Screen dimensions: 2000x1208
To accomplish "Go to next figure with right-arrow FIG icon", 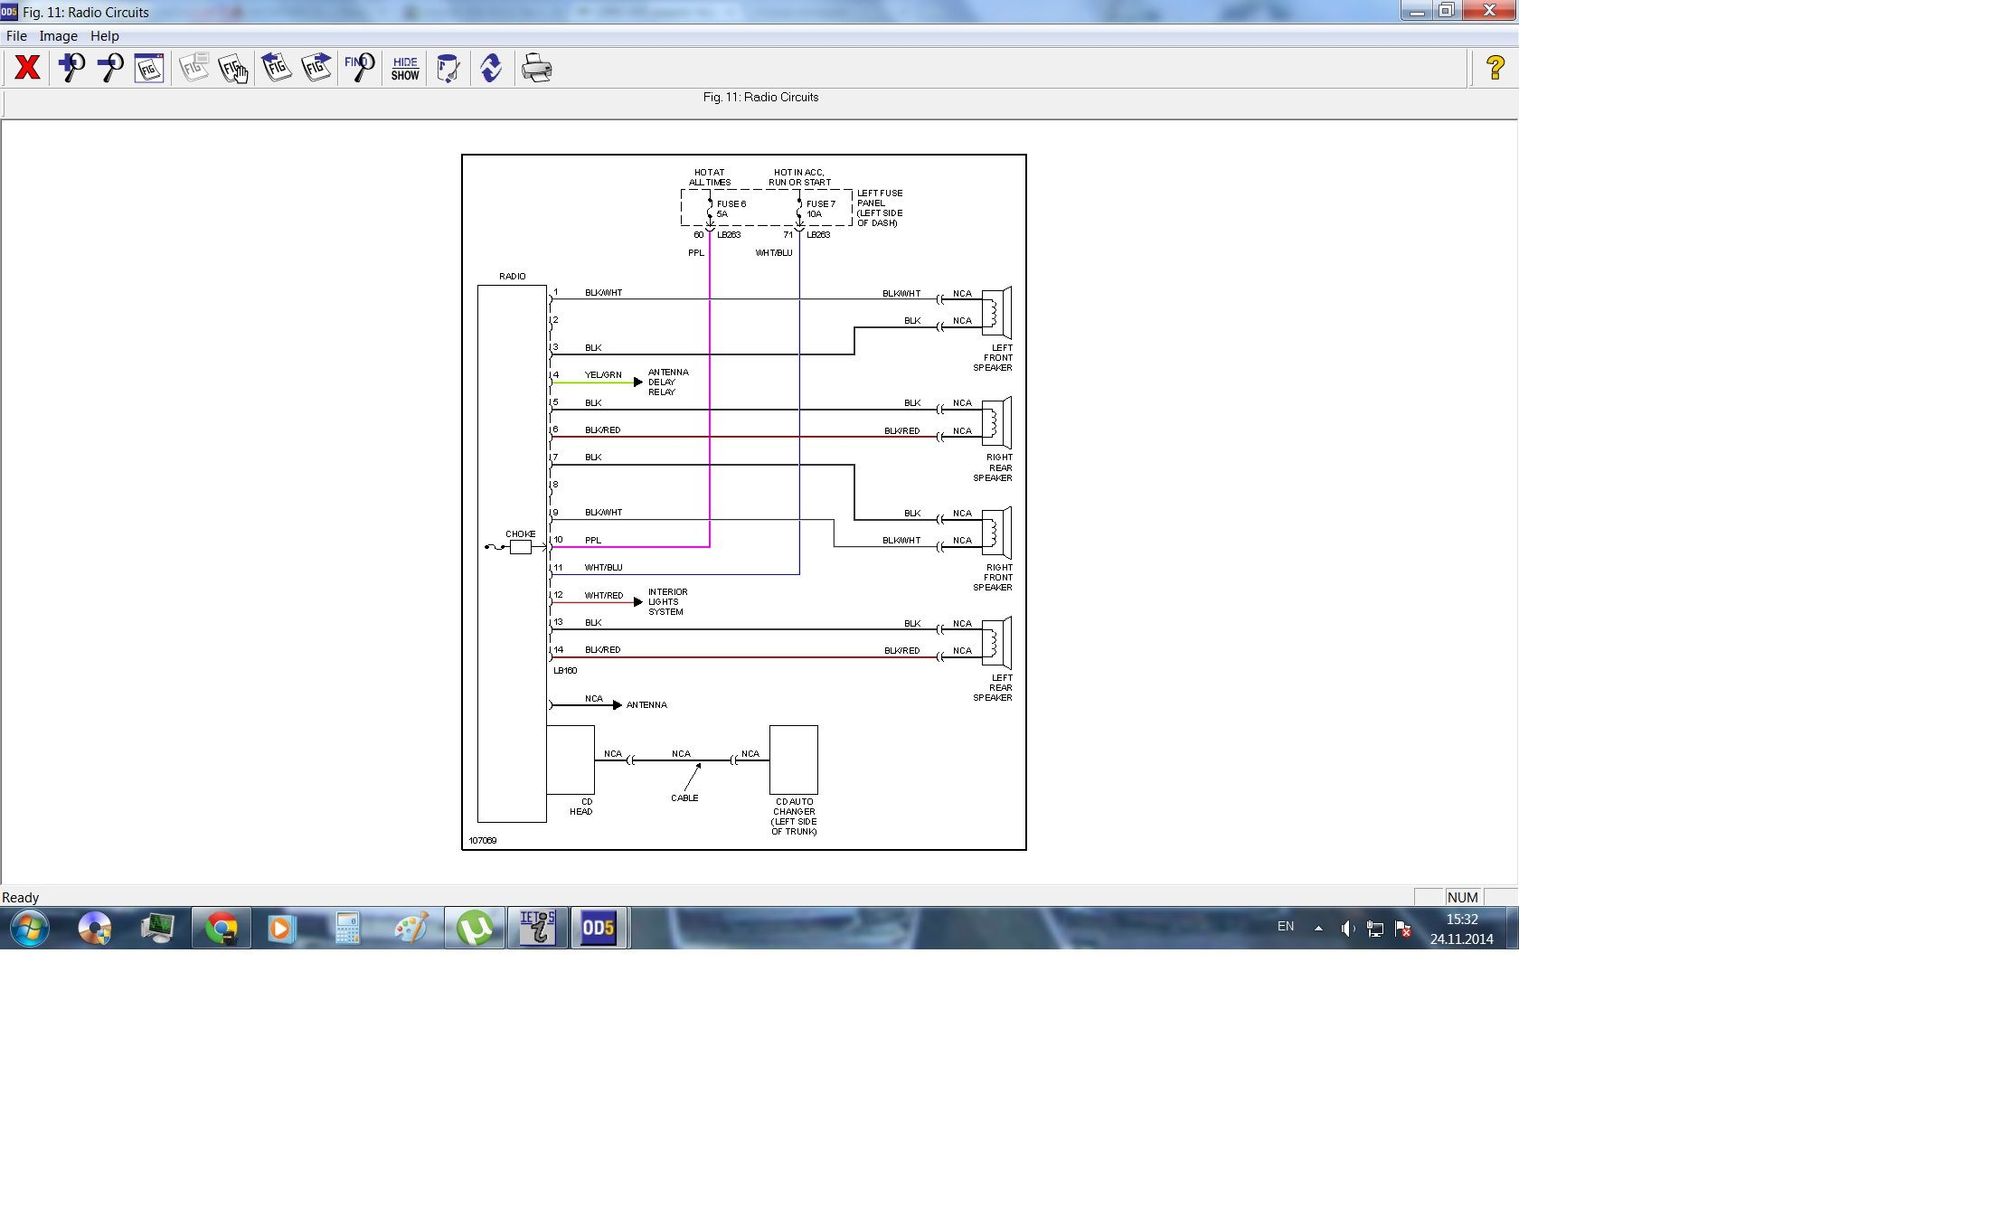I will pos(316,68).
